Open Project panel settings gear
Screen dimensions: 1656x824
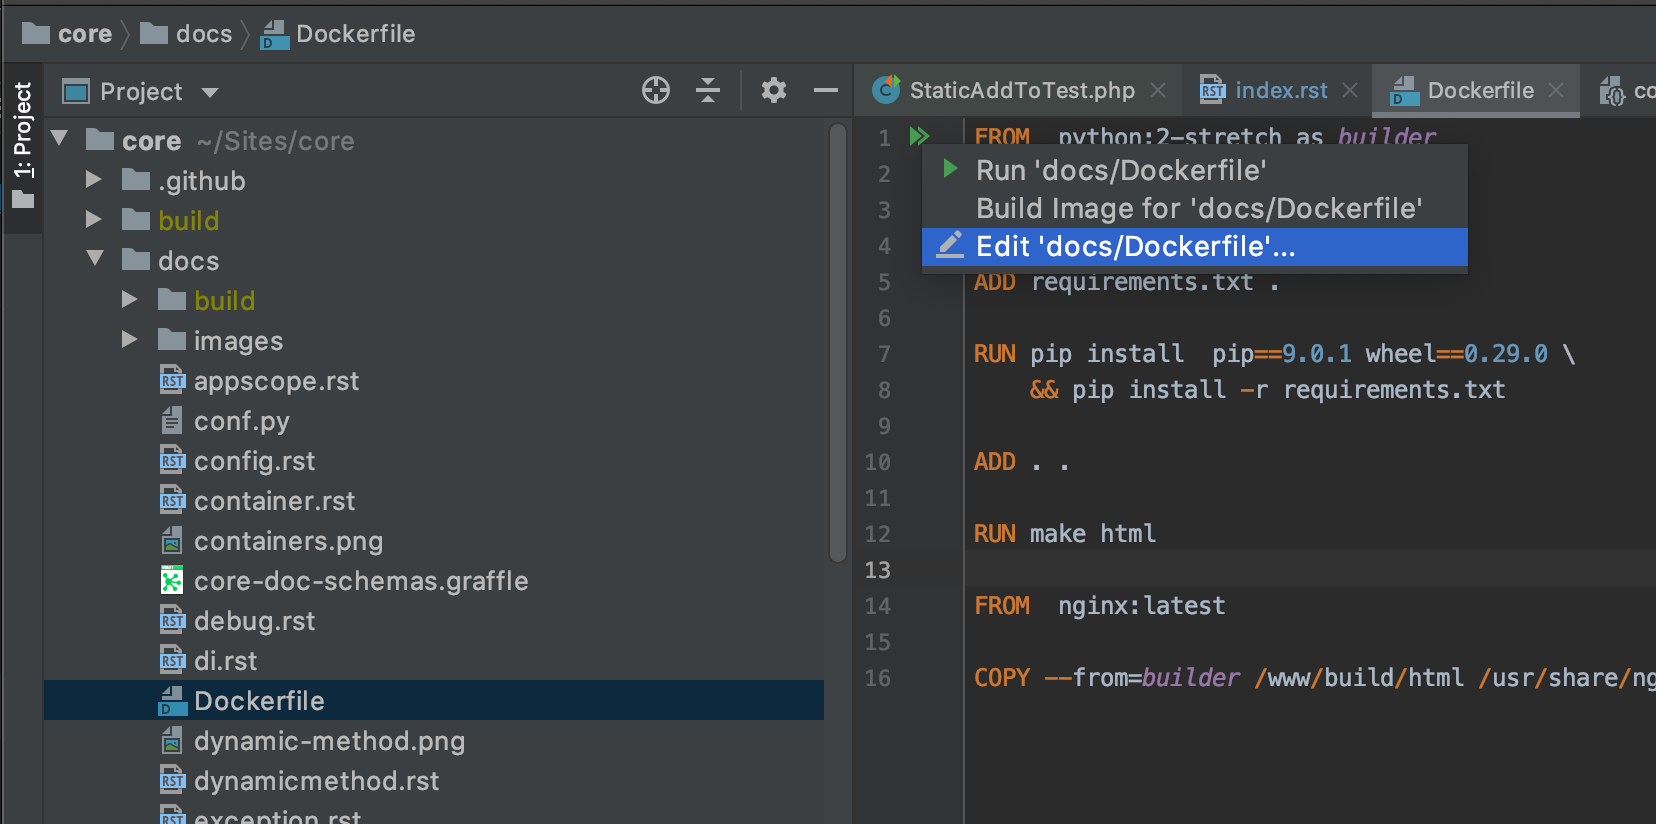click(x=773, y=90)
